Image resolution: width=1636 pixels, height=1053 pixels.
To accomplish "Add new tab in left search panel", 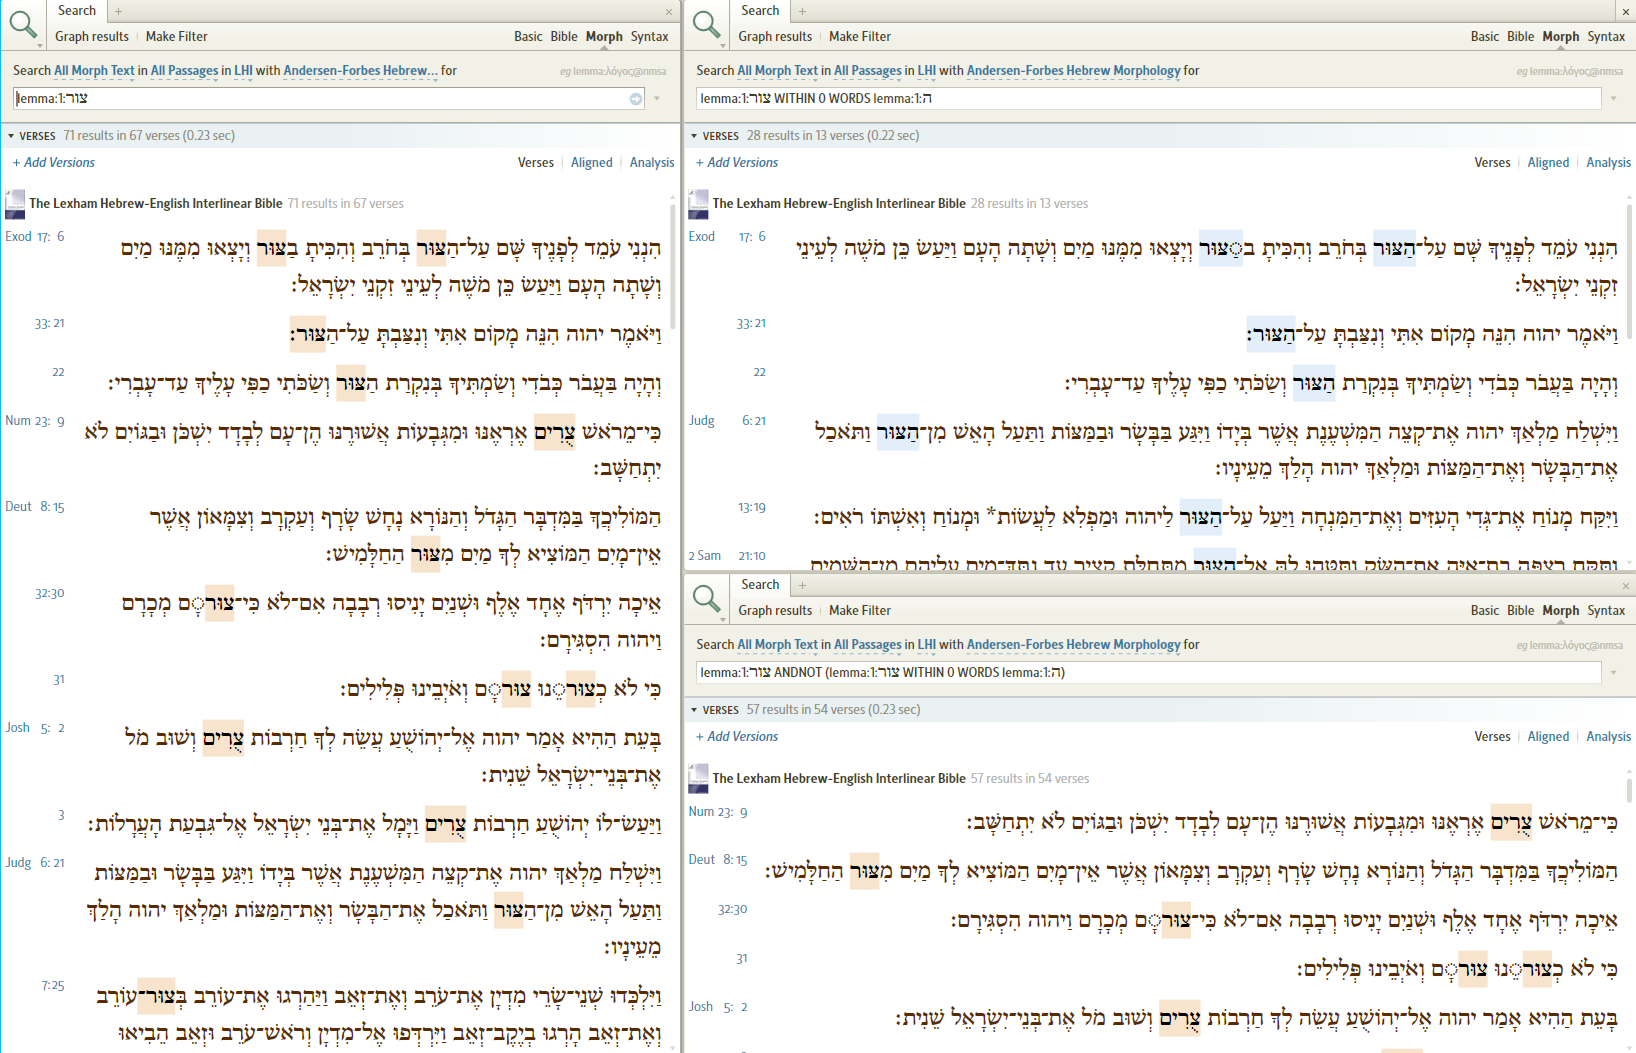I will click(118, 11).
